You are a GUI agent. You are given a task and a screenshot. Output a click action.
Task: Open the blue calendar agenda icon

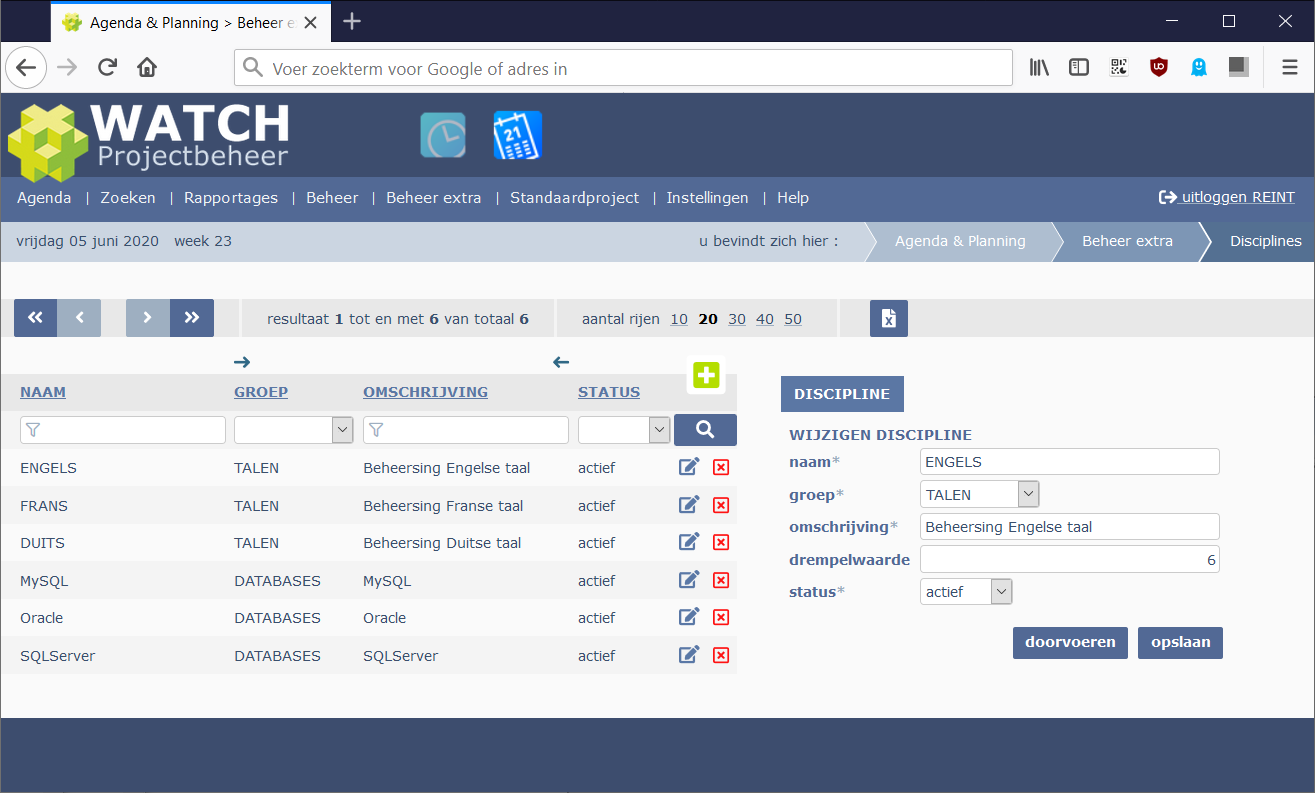point(517,135)
